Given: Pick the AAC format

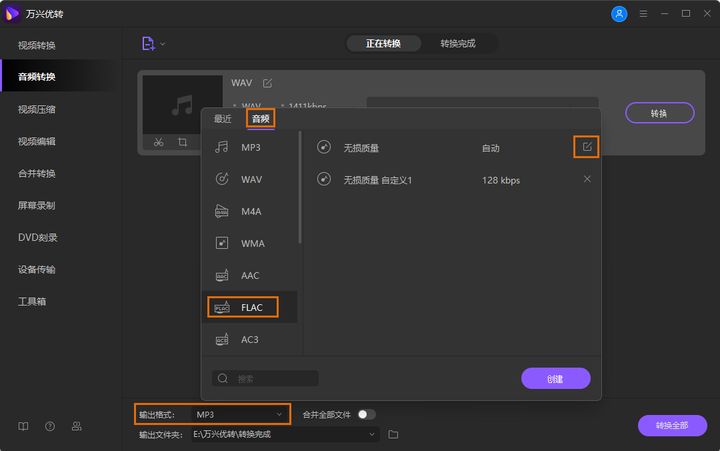Looking at the screenshot, I should [x=250, y=276].
